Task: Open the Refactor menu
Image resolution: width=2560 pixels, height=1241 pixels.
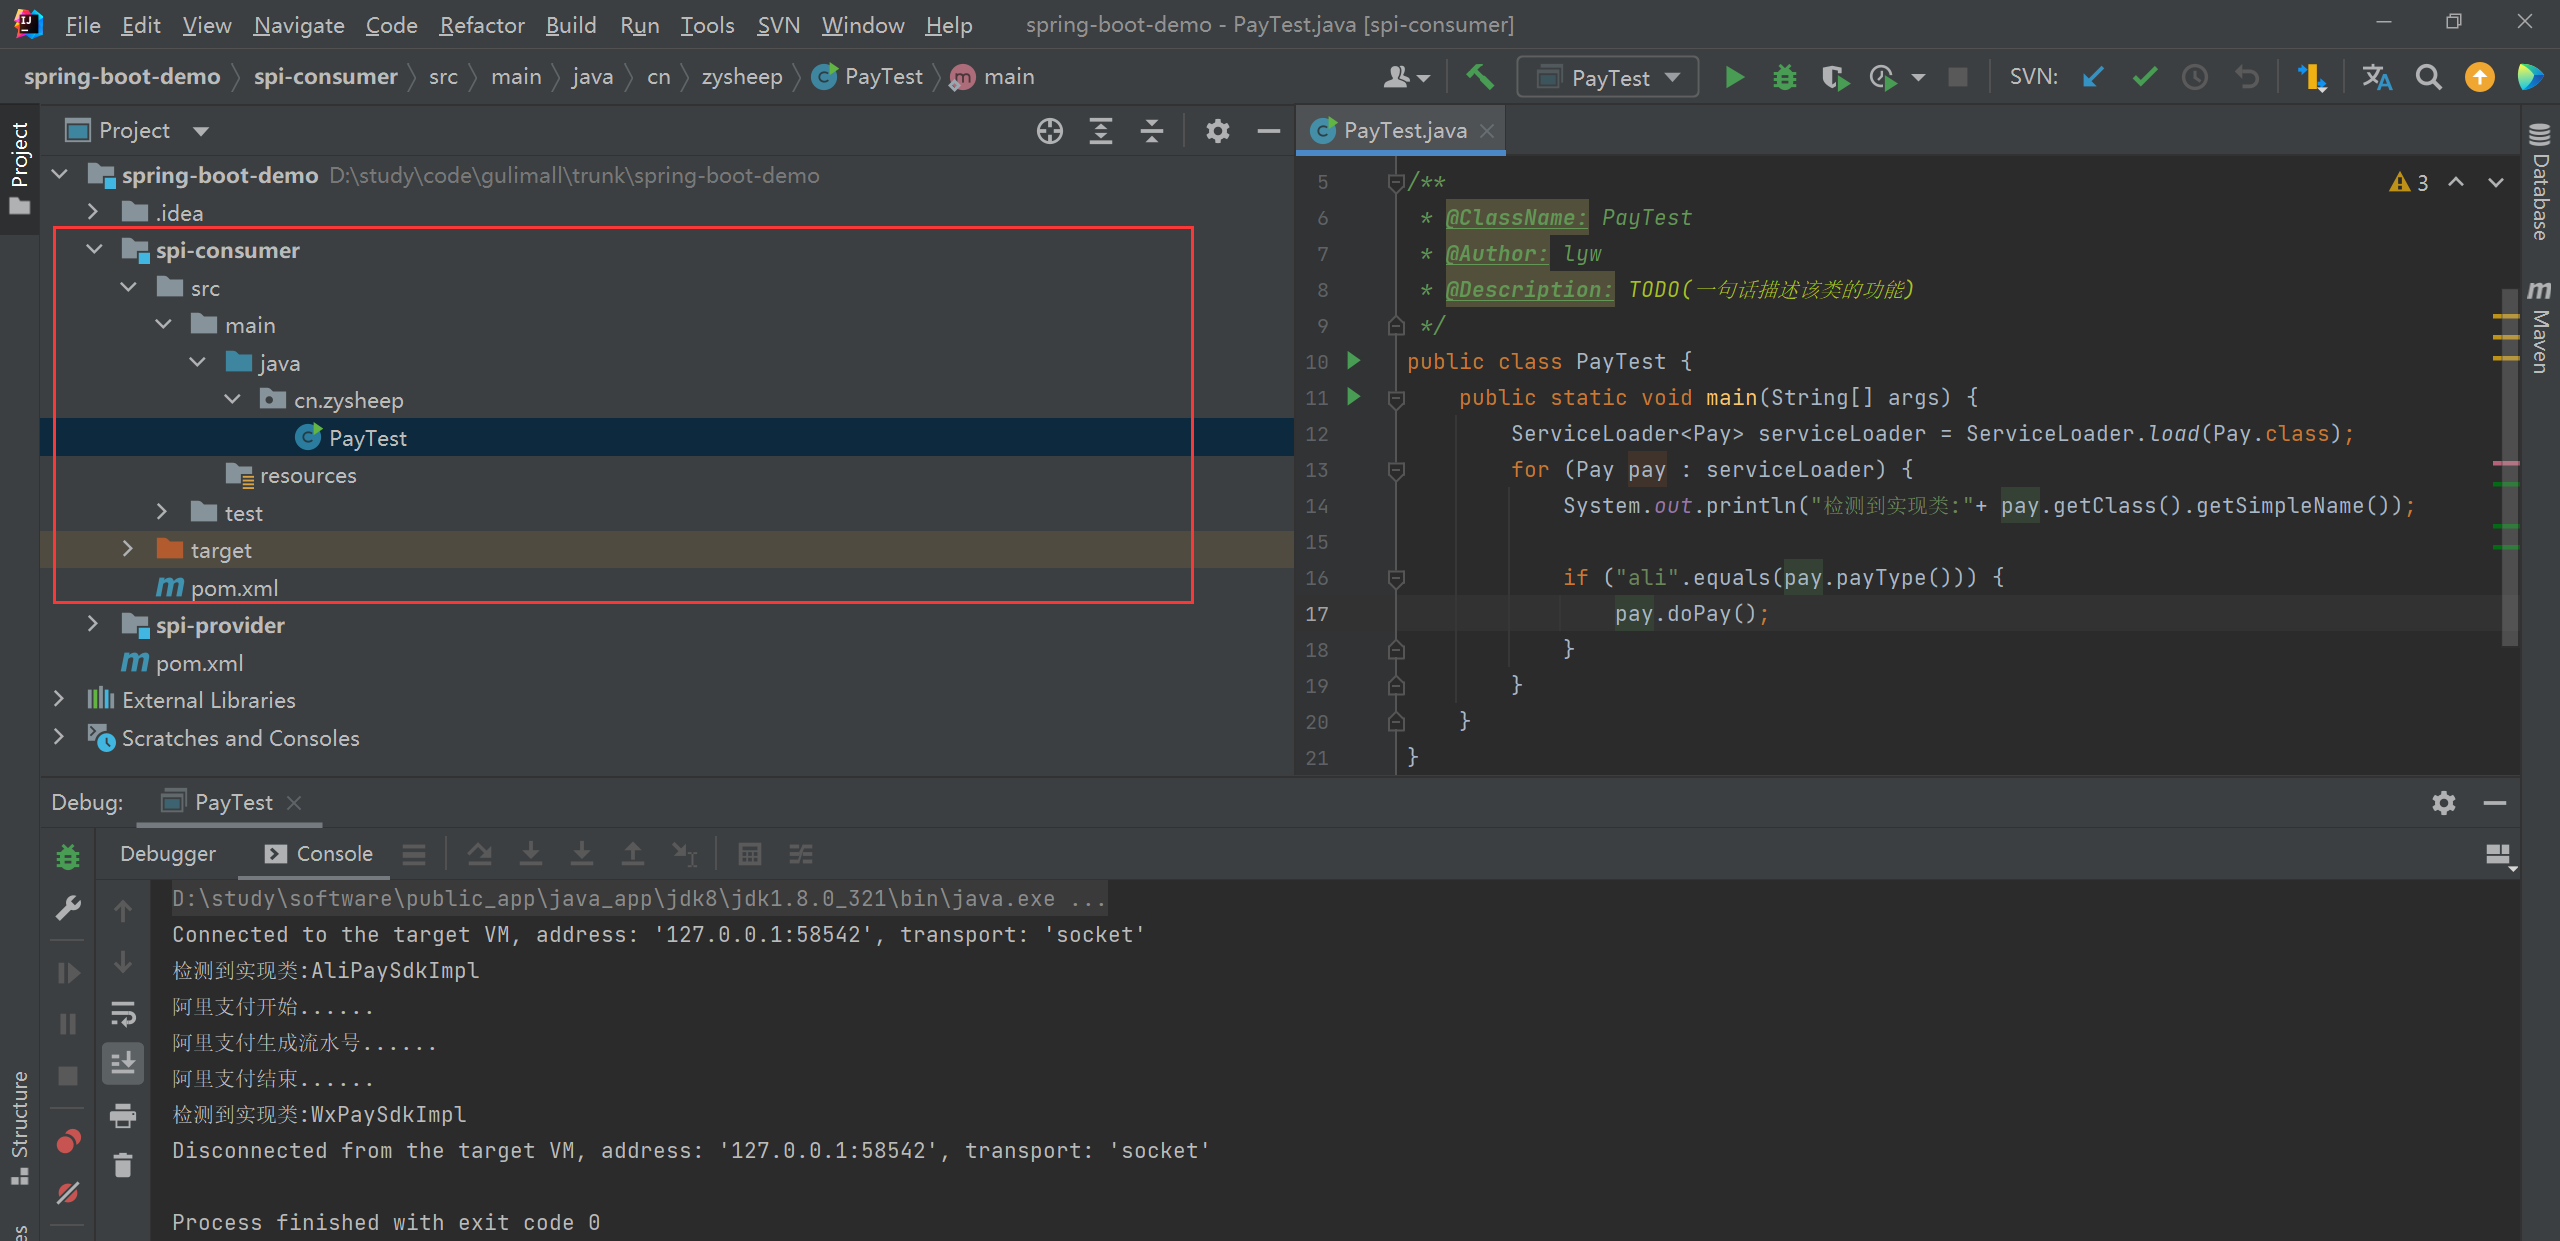Action: [x=481, y=25]
